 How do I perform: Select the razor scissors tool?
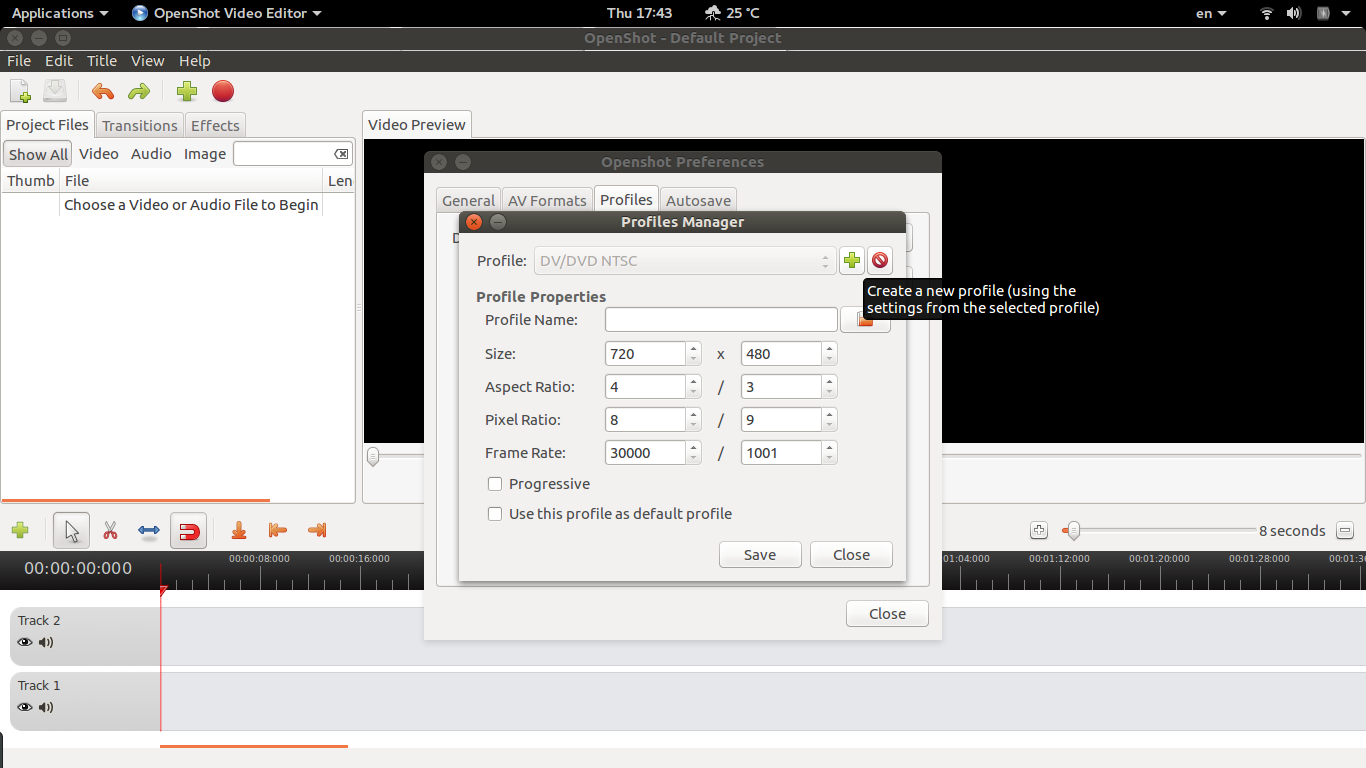click(x=111, y=530)
